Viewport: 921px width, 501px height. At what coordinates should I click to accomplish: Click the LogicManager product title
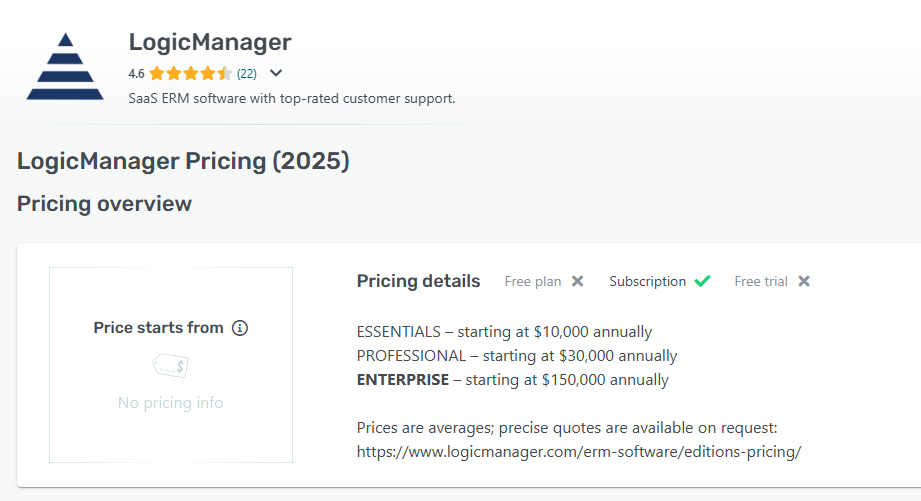click(x=210, y=42)
